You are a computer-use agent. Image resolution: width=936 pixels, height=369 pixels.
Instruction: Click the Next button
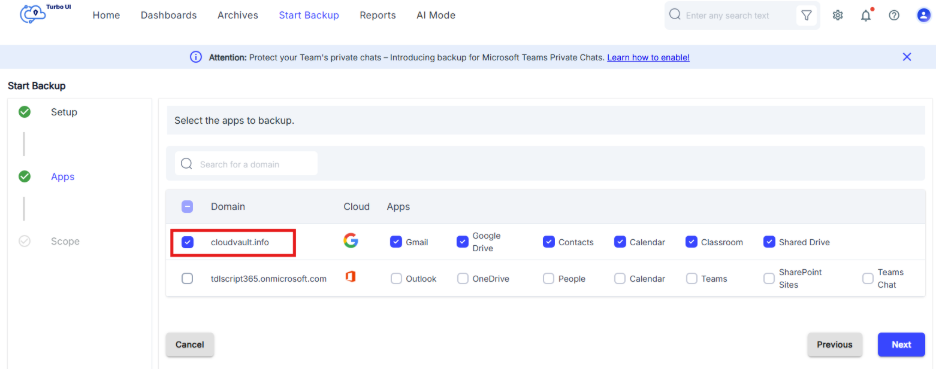901,345
